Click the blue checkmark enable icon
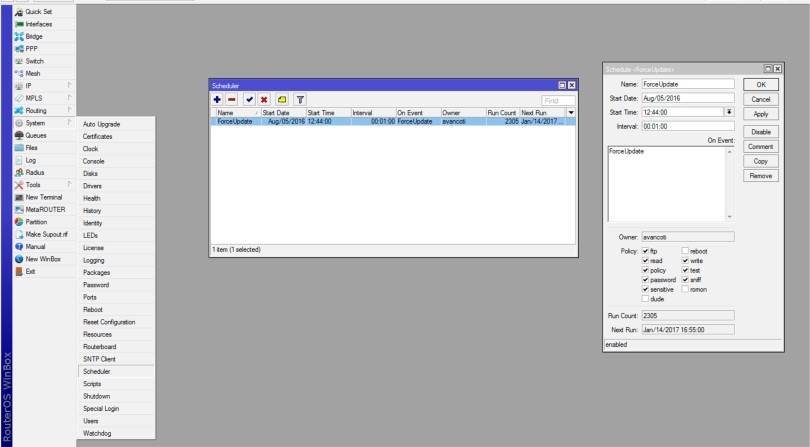810x447 pixels. click(248, 101)
